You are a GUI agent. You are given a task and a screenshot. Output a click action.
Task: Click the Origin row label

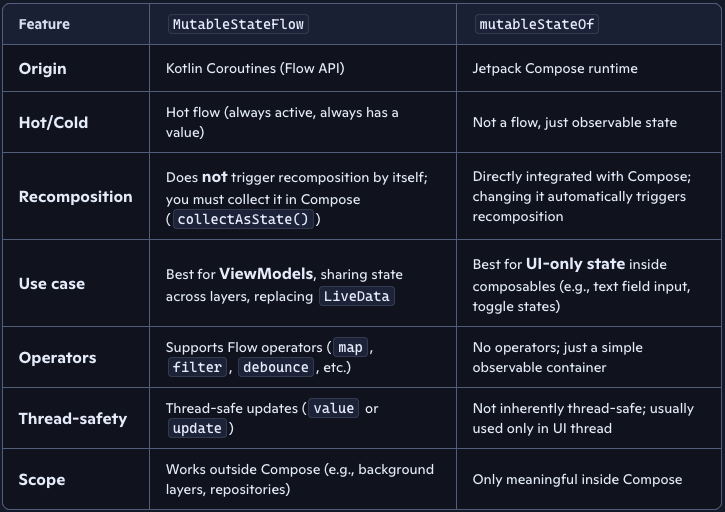click(43, 69)
